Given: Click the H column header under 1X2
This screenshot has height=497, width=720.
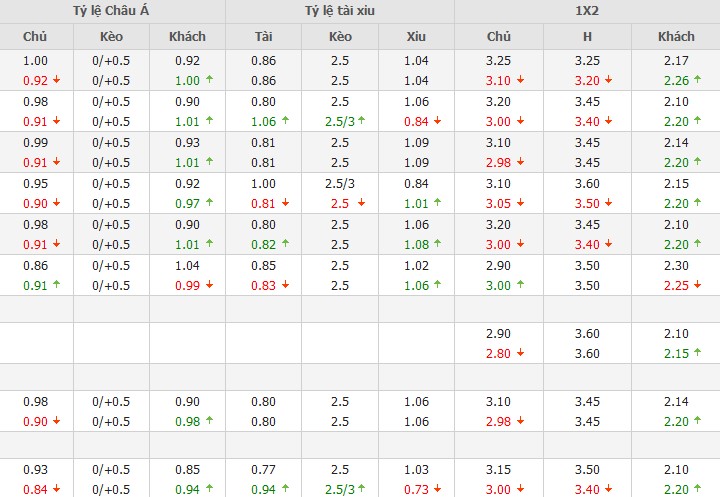Looking at the screenshot, I should [587, 36].
